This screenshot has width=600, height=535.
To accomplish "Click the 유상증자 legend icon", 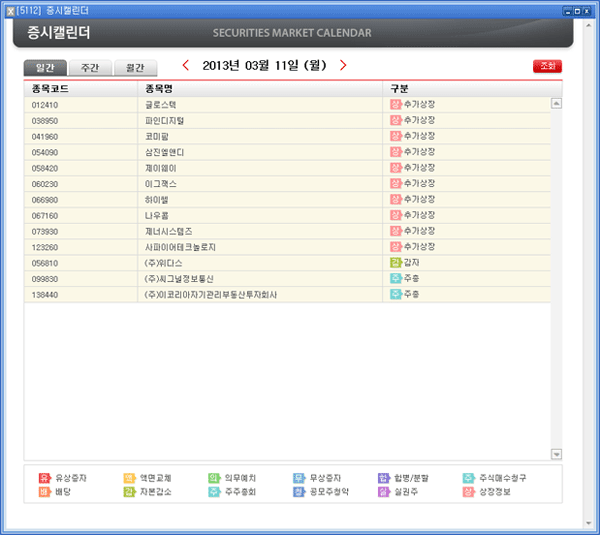I will pos(44,478).
